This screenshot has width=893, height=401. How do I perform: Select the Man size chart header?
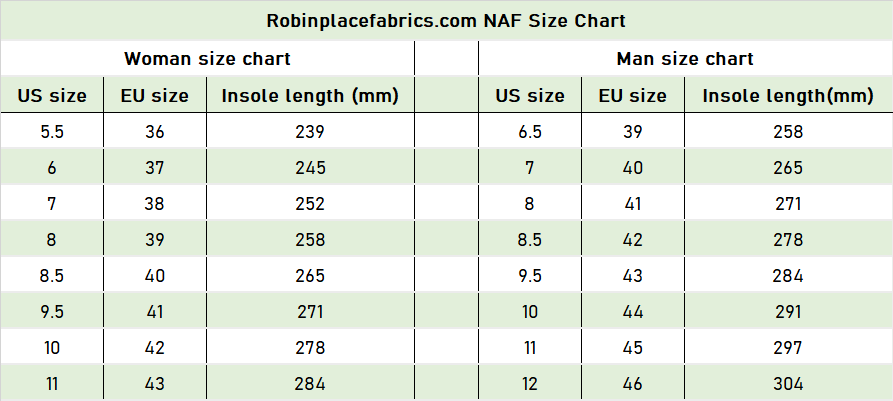tap(685, 59)
